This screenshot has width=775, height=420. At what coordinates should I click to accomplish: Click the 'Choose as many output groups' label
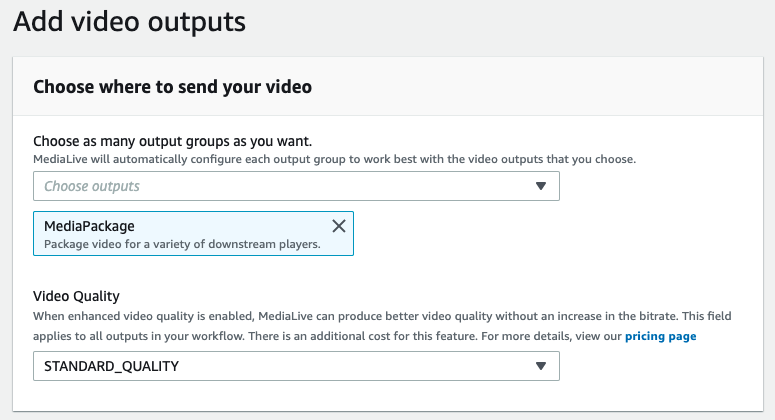172,141
